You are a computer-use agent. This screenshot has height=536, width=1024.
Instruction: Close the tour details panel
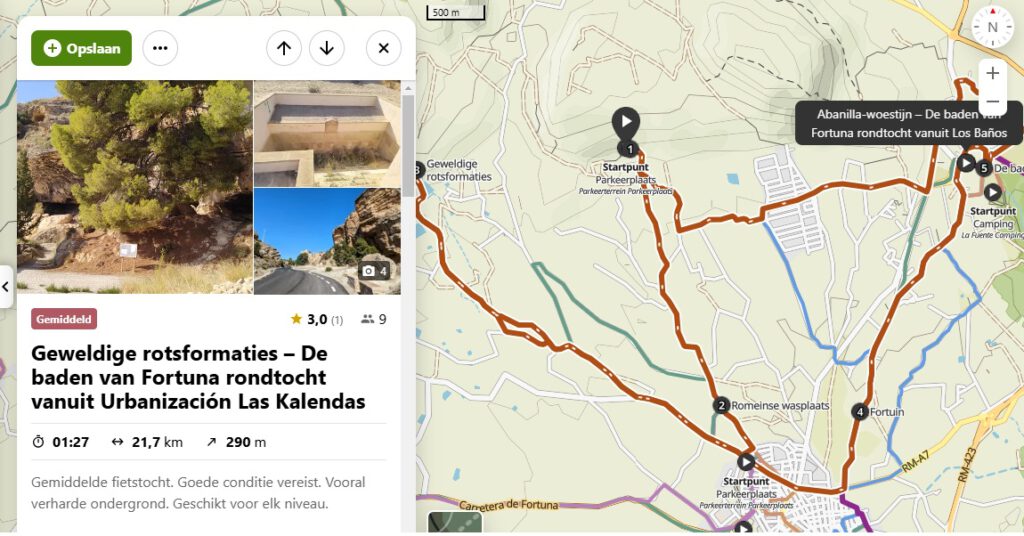(383, 48)
